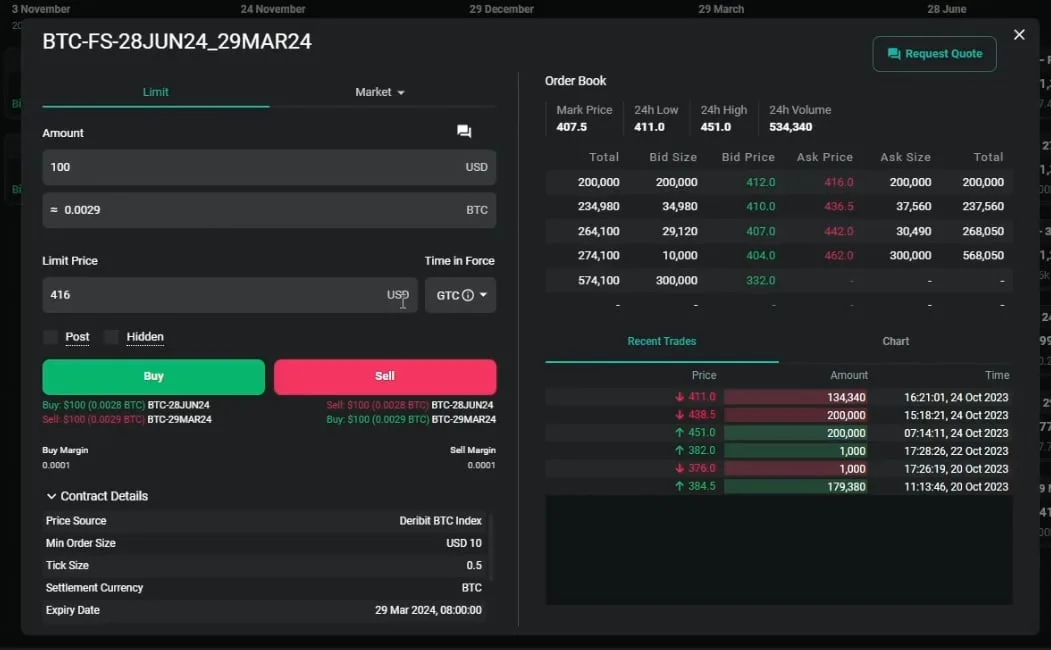Click the Deribit BTC Index price source value
Screen dimensions: 1051x650
tap(440, 521)
